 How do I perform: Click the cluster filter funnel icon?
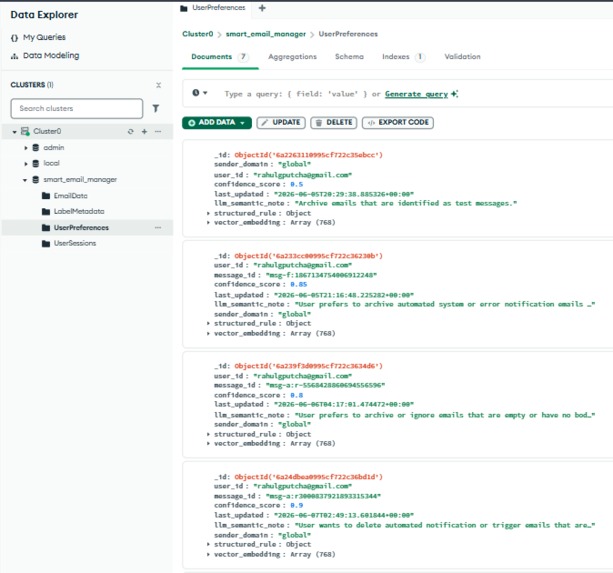click(x=156, y=108)
